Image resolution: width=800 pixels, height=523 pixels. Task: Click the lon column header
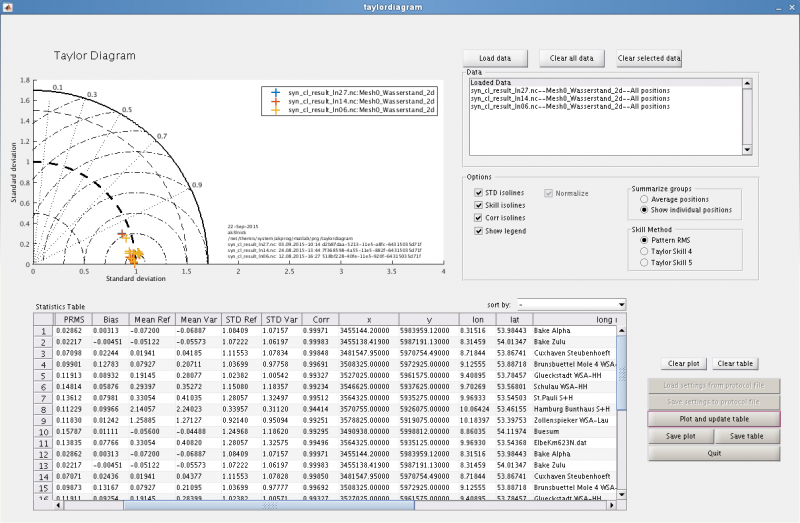point(478,319)
